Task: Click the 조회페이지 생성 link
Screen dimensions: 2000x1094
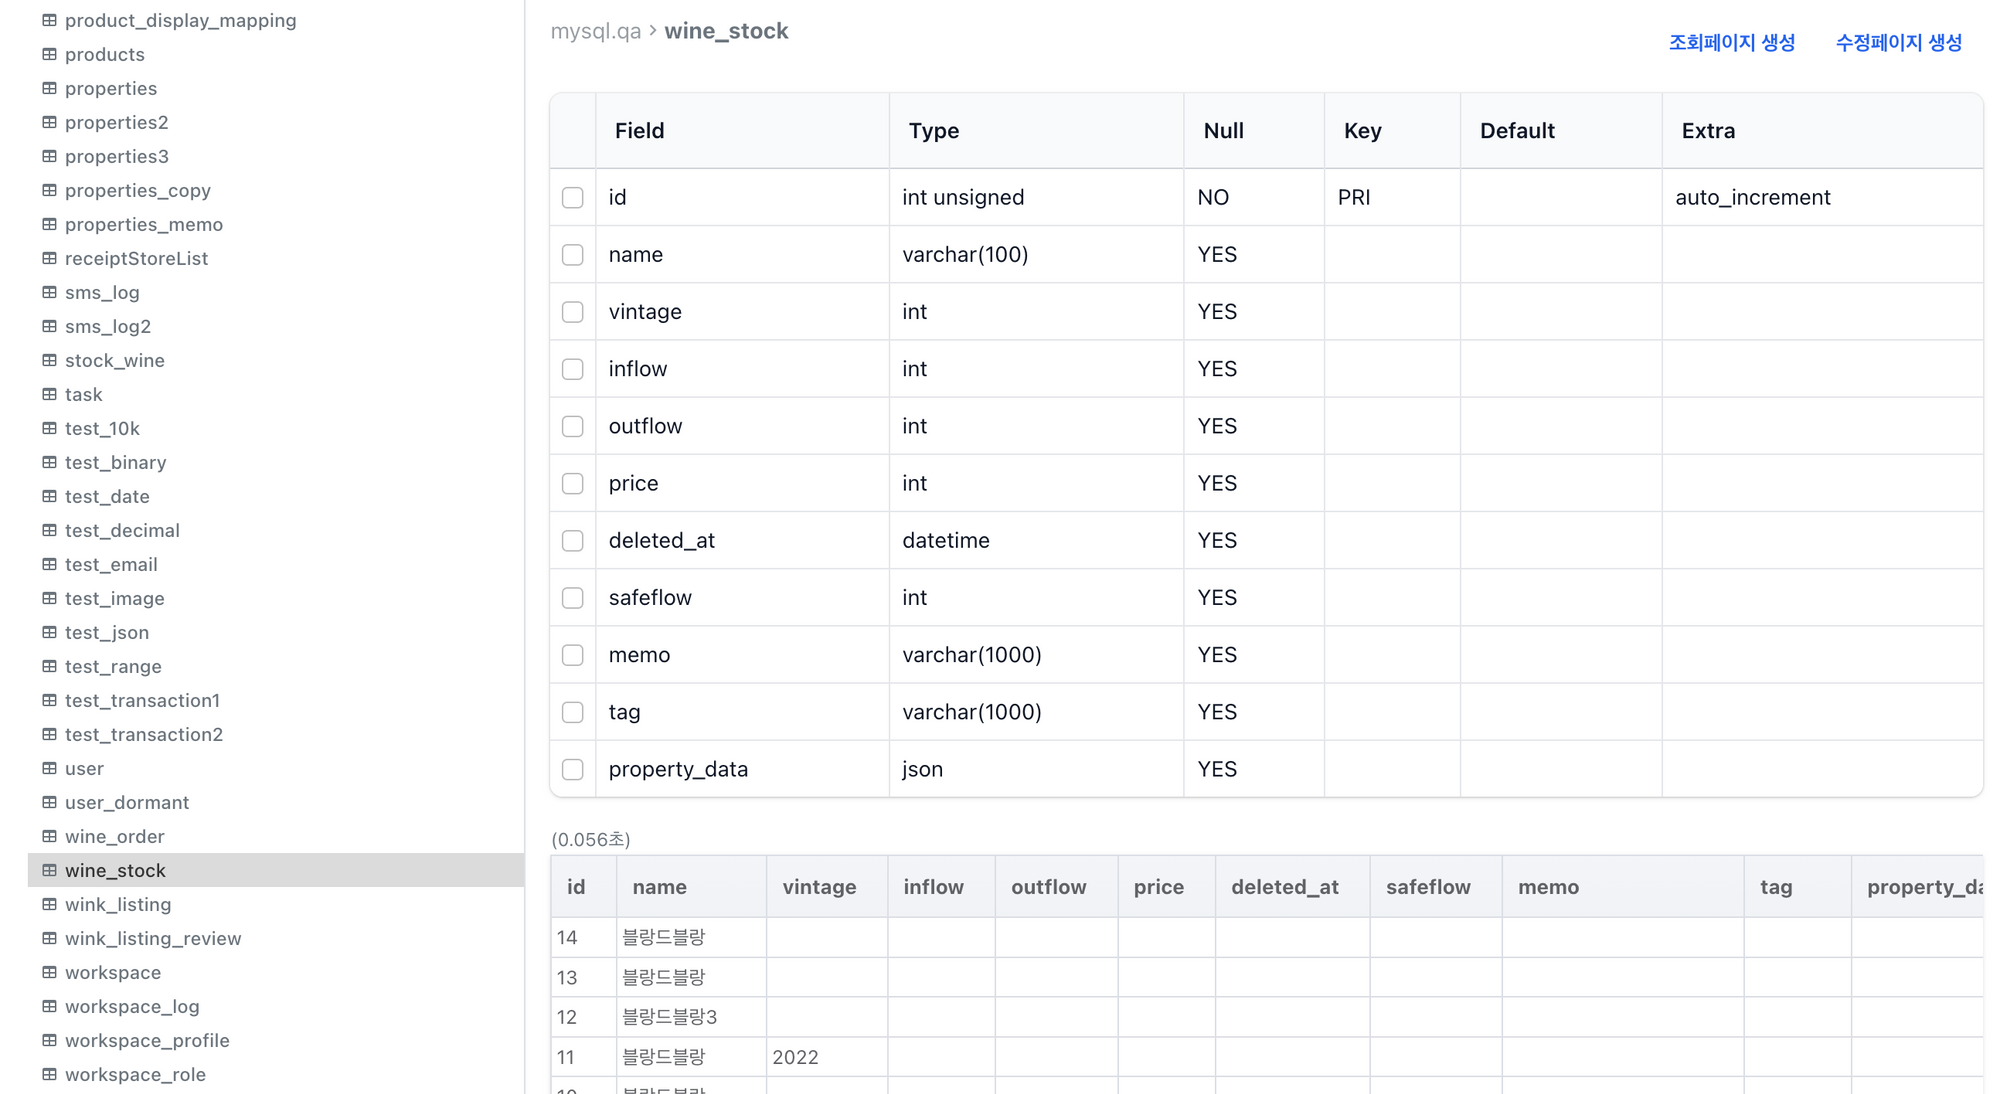Action: click(1732, 42)
